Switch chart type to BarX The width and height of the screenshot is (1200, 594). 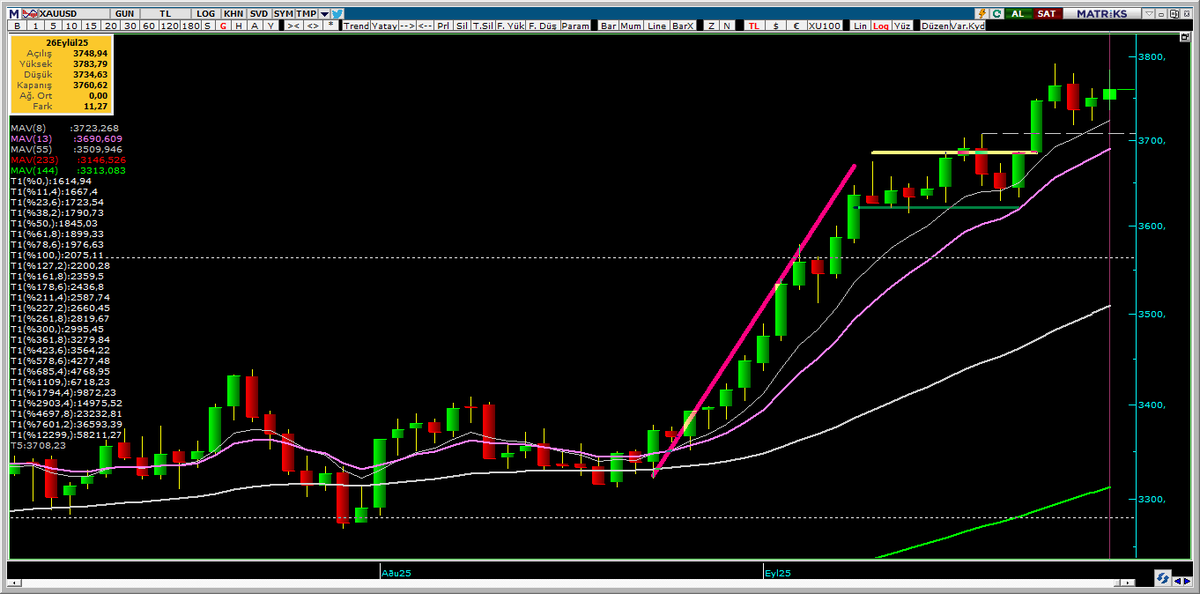[x=683, y=26]
